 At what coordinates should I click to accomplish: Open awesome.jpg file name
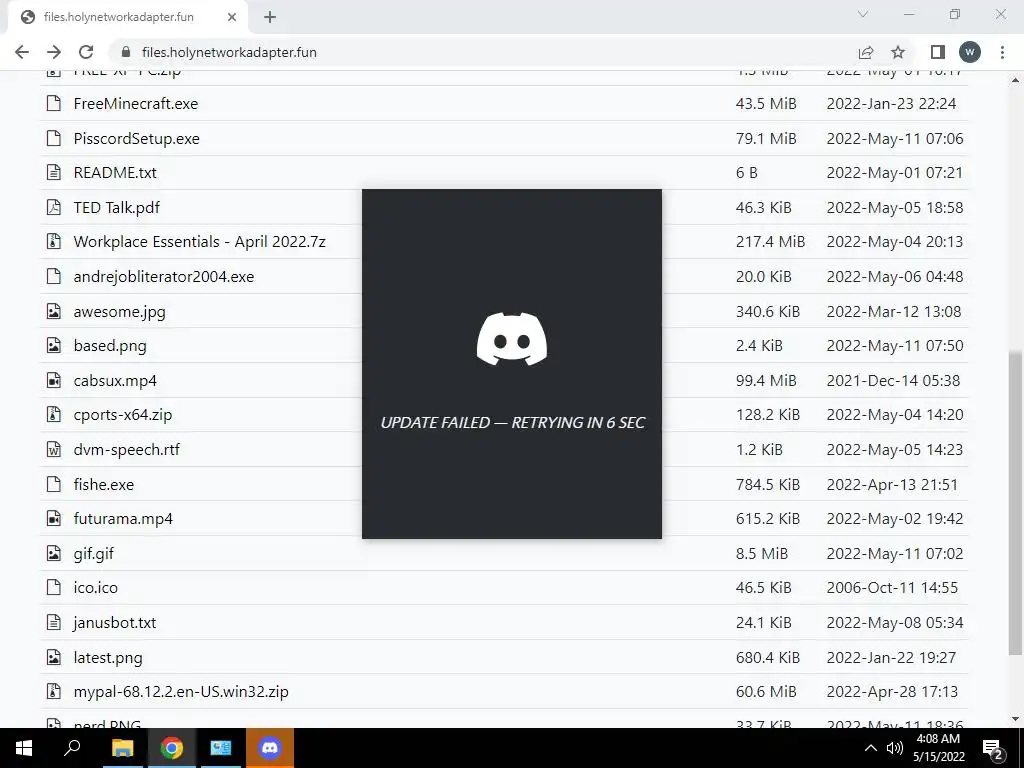(x=120, y=312)
